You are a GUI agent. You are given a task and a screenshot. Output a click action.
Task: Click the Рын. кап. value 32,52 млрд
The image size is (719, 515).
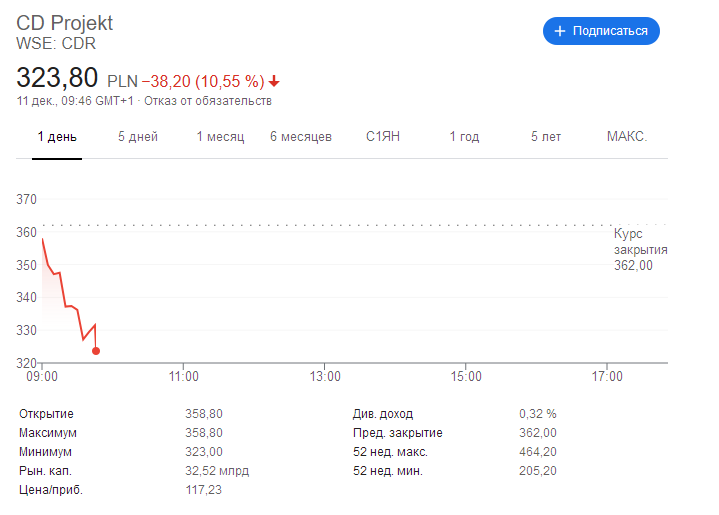click(x=217, y=471)
